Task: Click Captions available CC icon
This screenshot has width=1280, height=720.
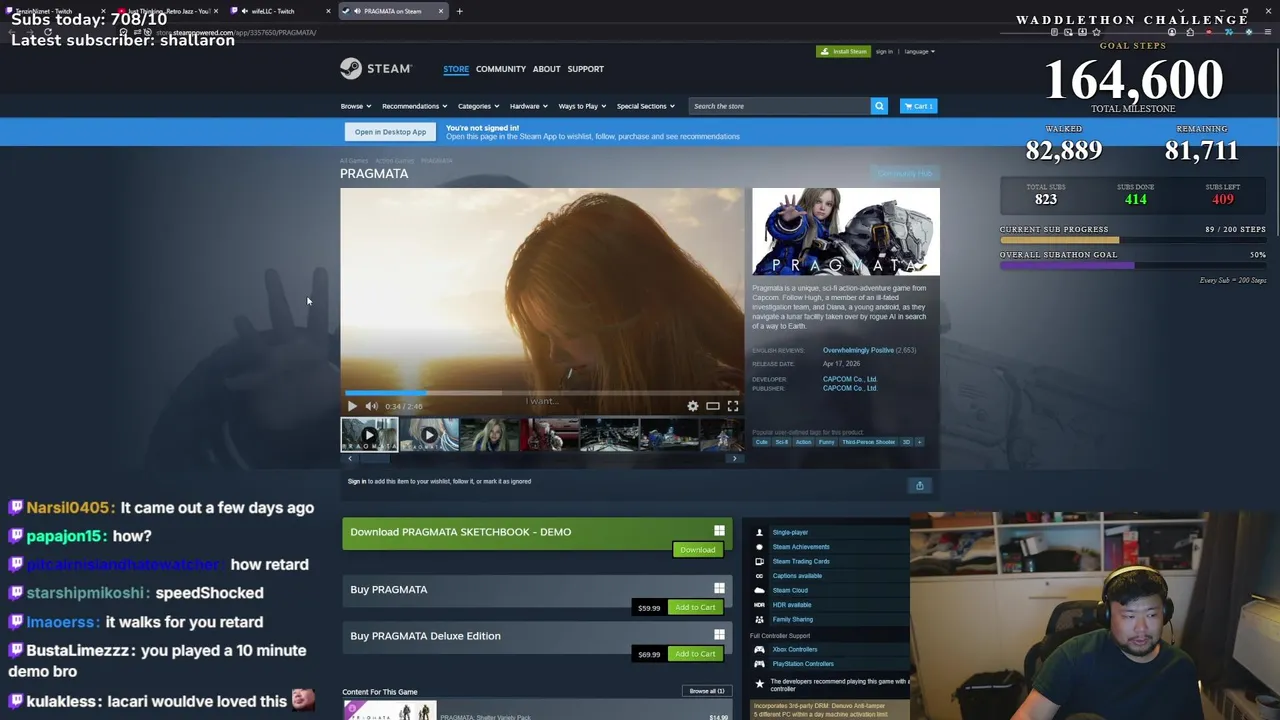Action: [x=759, y=576]
